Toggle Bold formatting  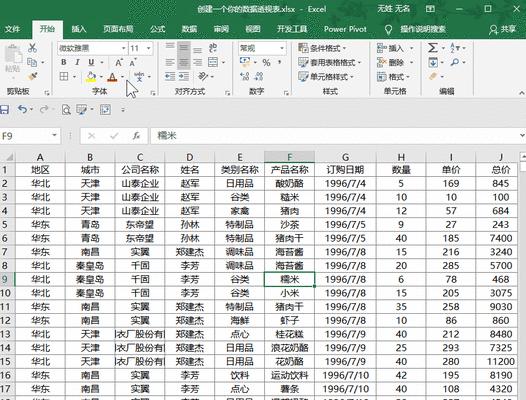tap(64, 62)
